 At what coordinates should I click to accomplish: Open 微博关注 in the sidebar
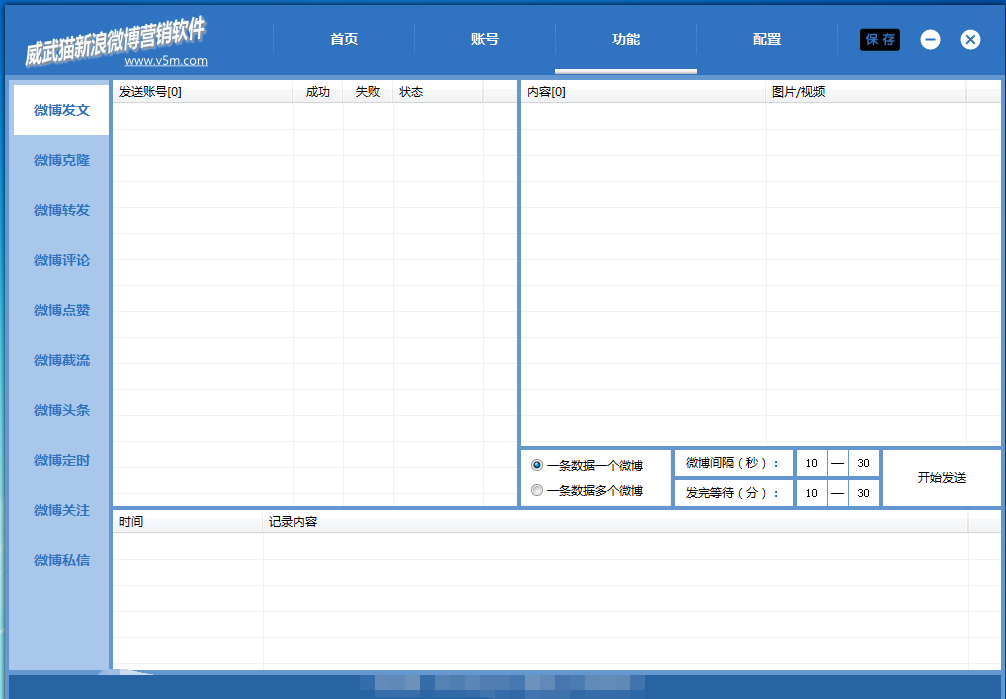click(x=62, y=511)
